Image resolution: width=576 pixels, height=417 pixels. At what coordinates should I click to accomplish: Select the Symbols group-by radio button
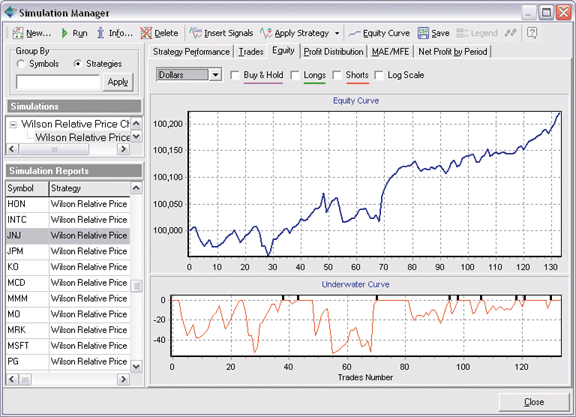[x=21, y=64]
